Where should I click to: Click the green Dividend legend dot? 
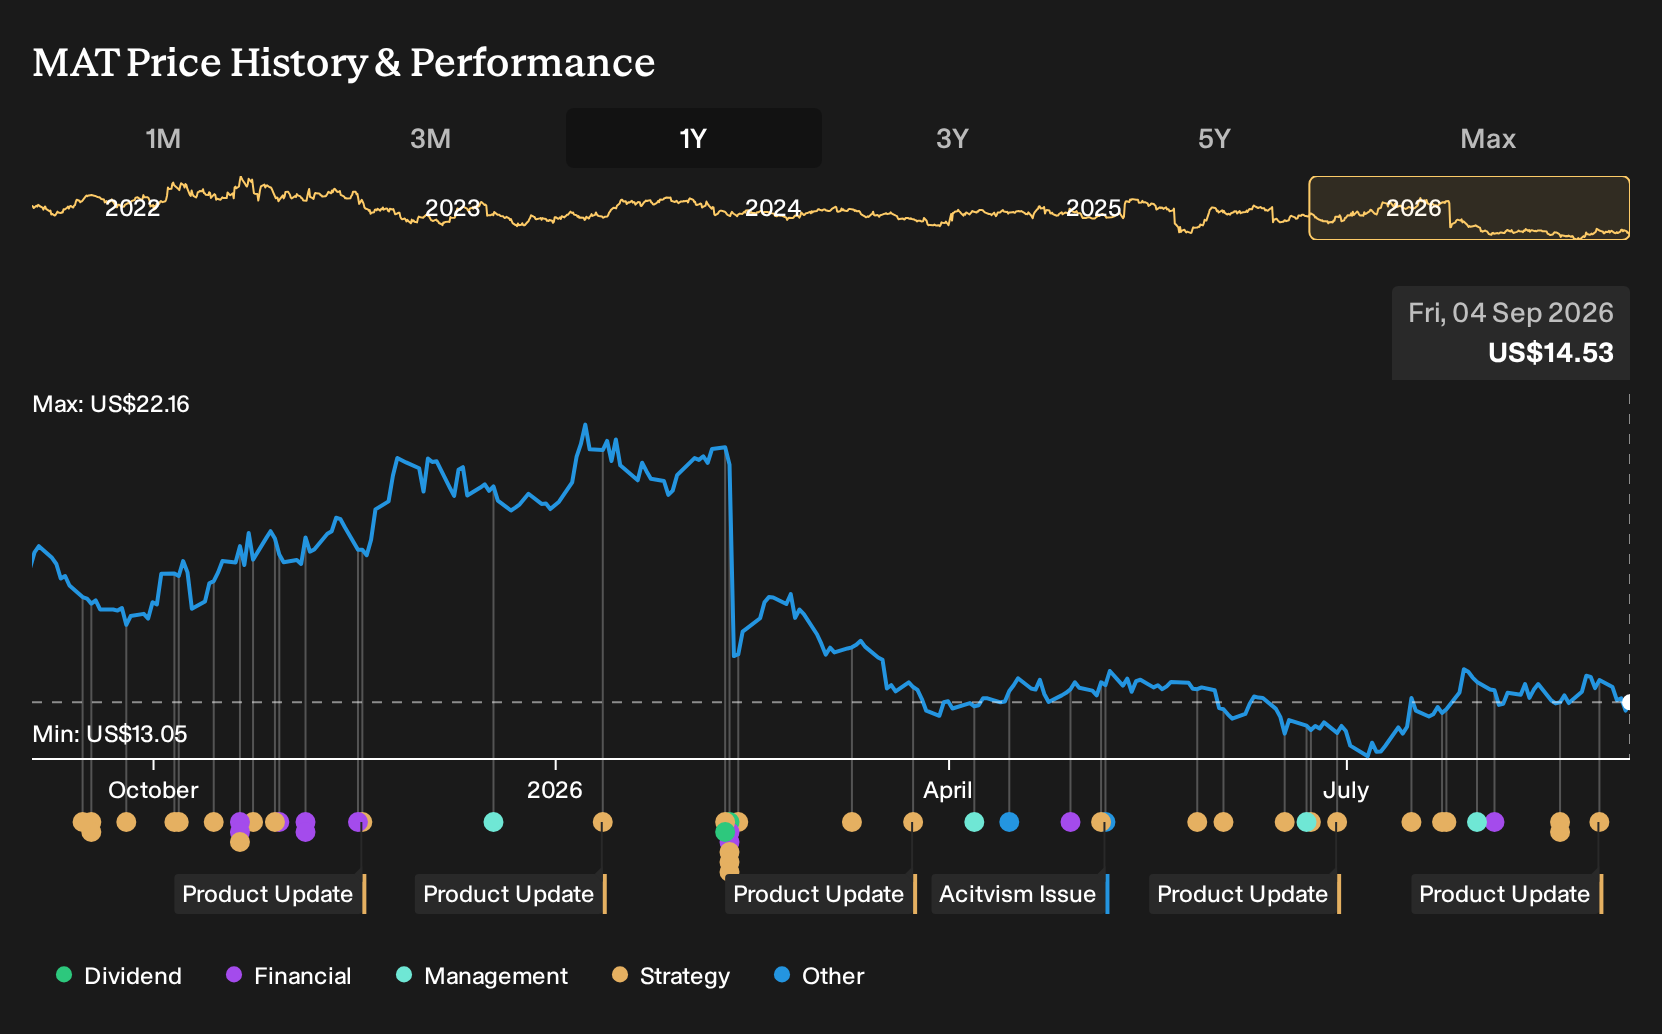(x=64, y=974)
